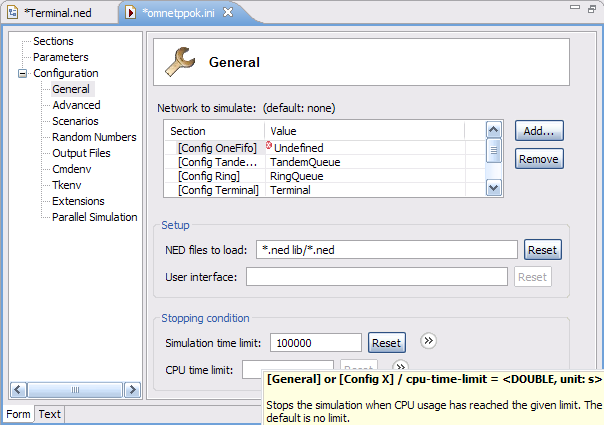The image size is (604, 425).
Task: Open the Parallel Simulation page
Action: tap(95, 217)
